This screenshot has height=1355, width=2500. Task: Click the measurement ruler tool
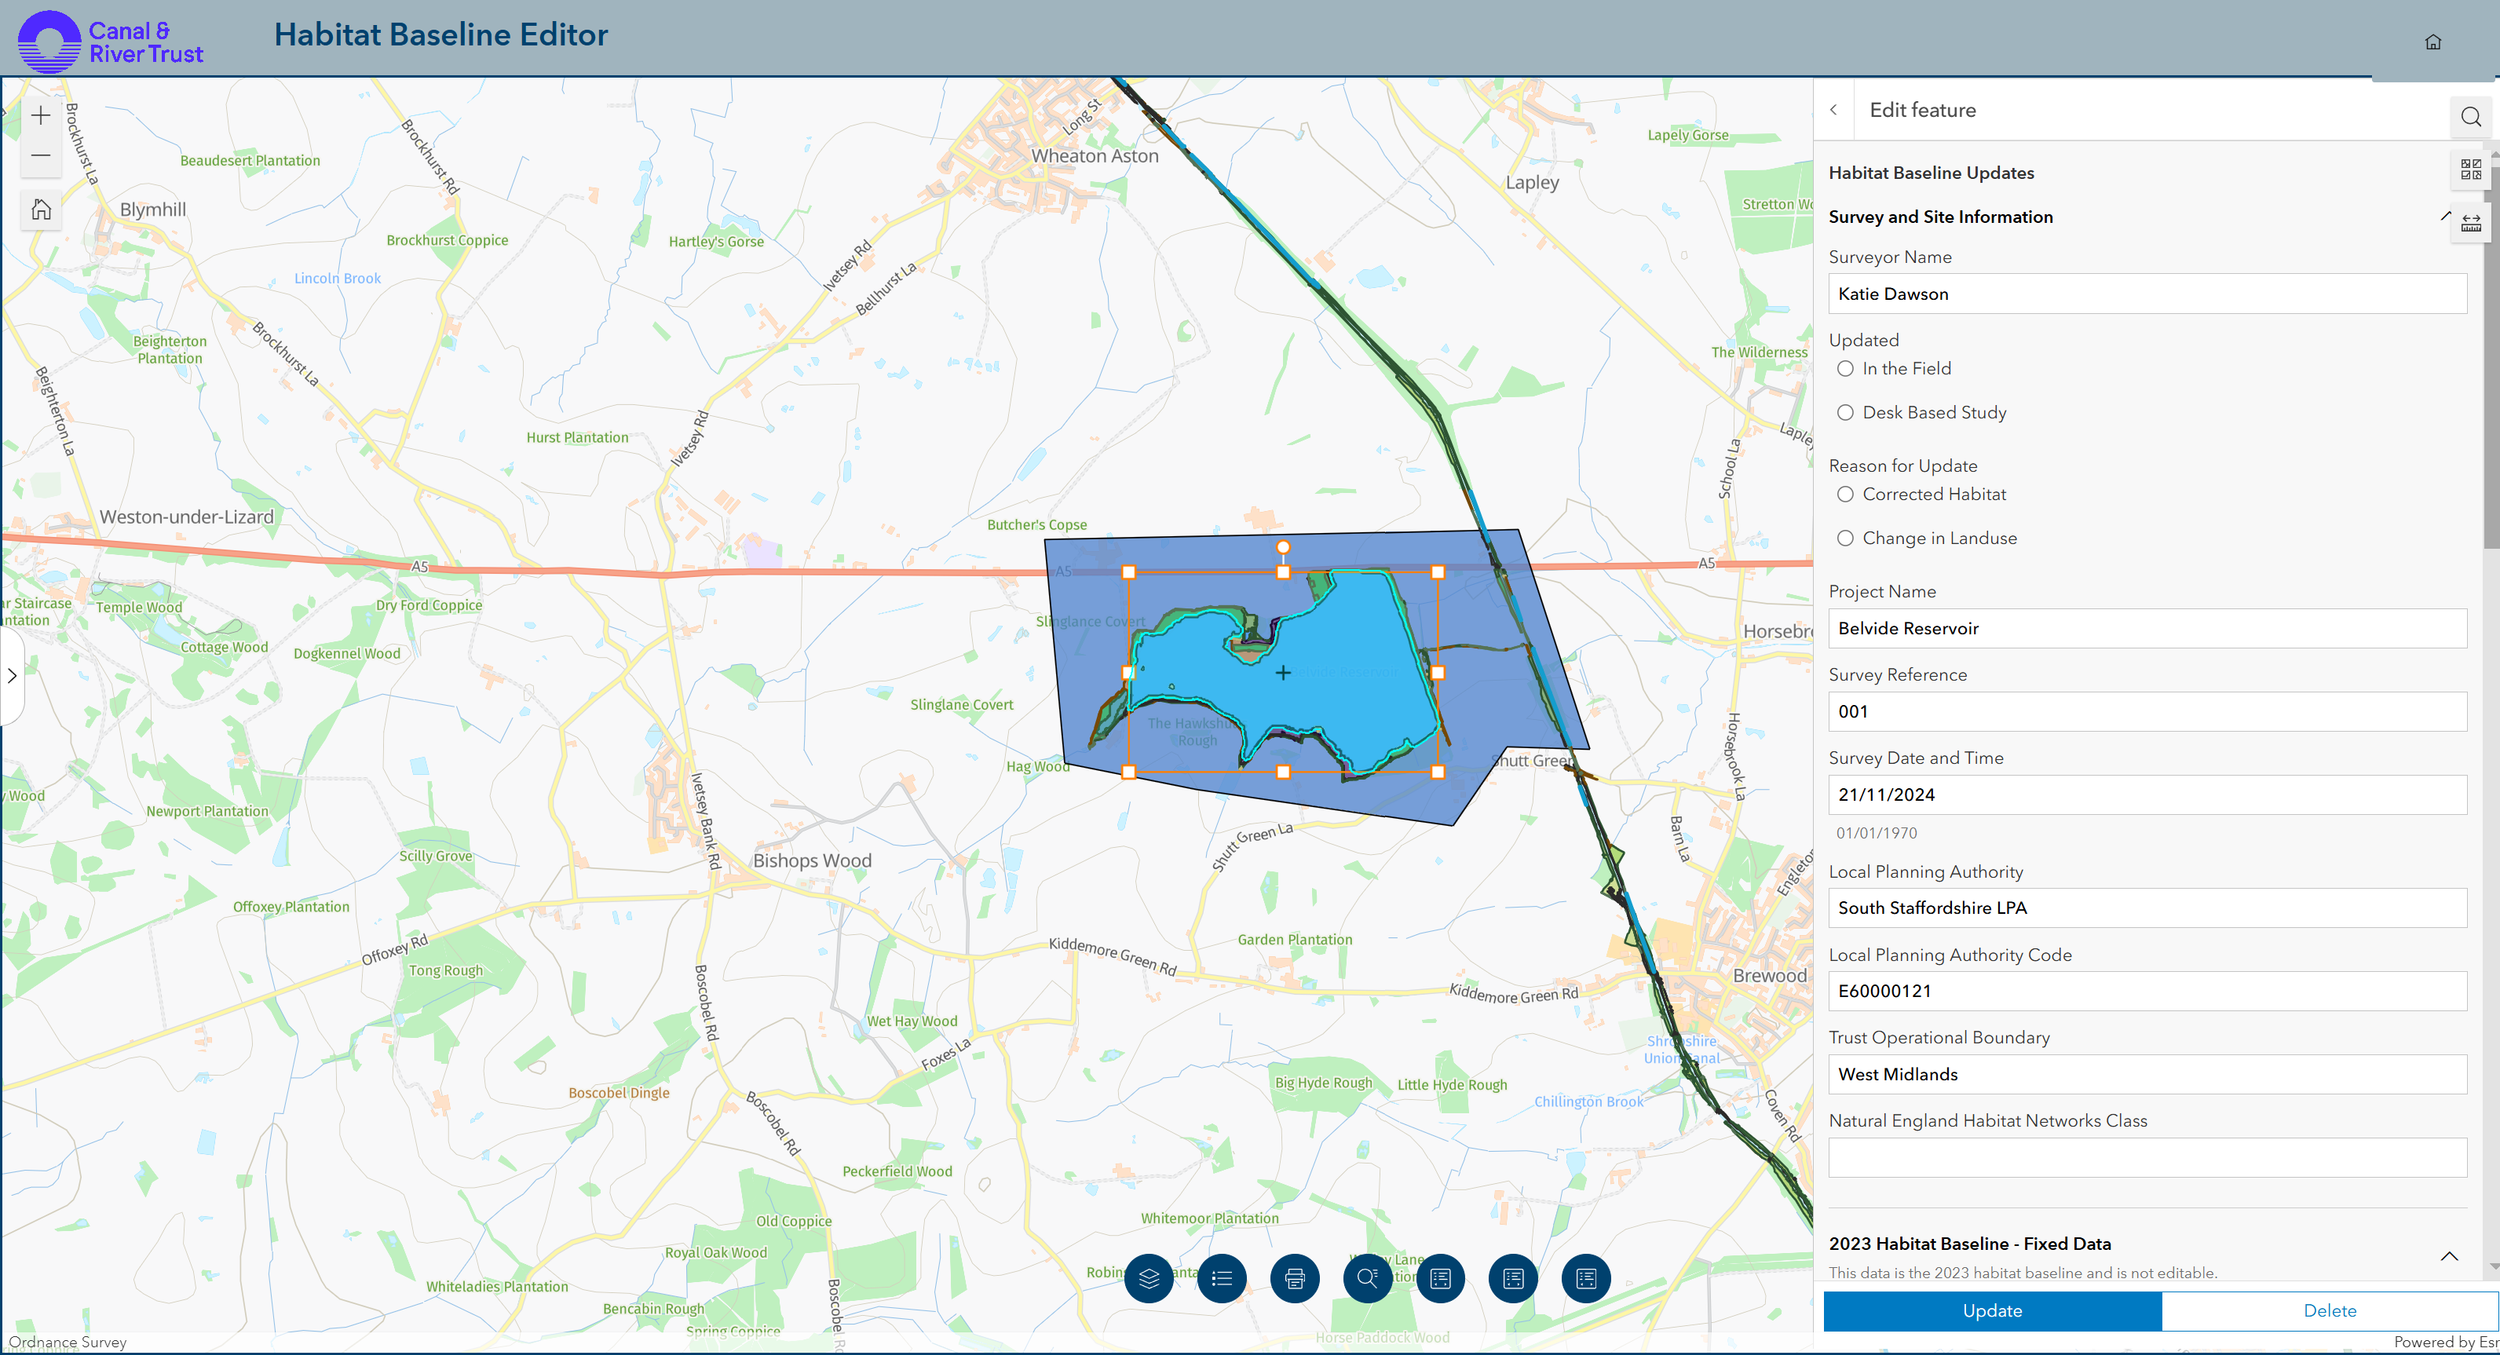[2470, 222]
